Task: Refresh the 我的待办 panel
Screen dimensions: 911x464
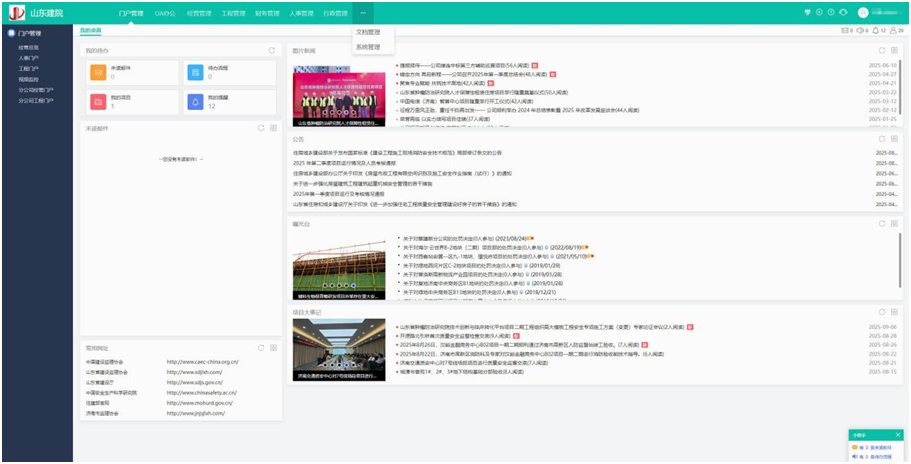Action: coord(271,50)
